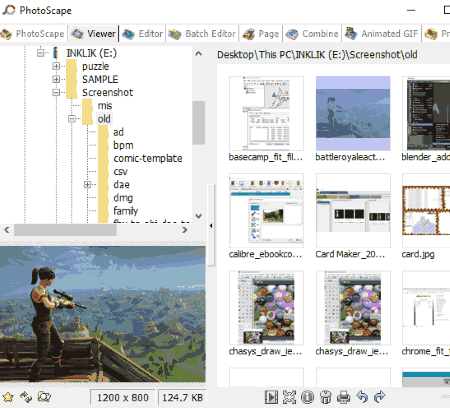Expand the SAMPLE folder node

pos(56,79)
